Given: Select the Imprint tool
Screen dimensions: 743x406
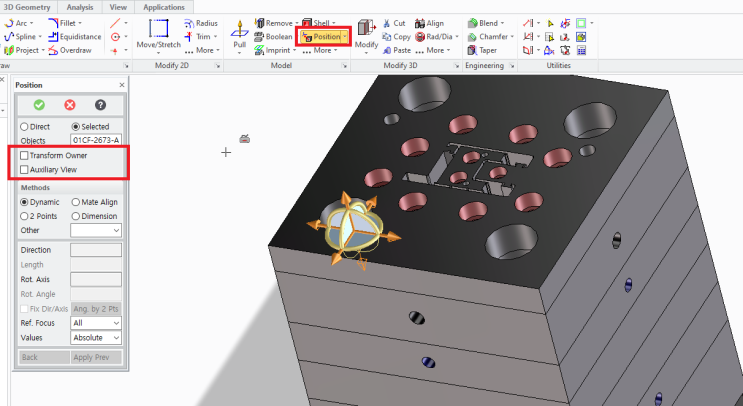Looking at the screenshot, I should (272, 50).
